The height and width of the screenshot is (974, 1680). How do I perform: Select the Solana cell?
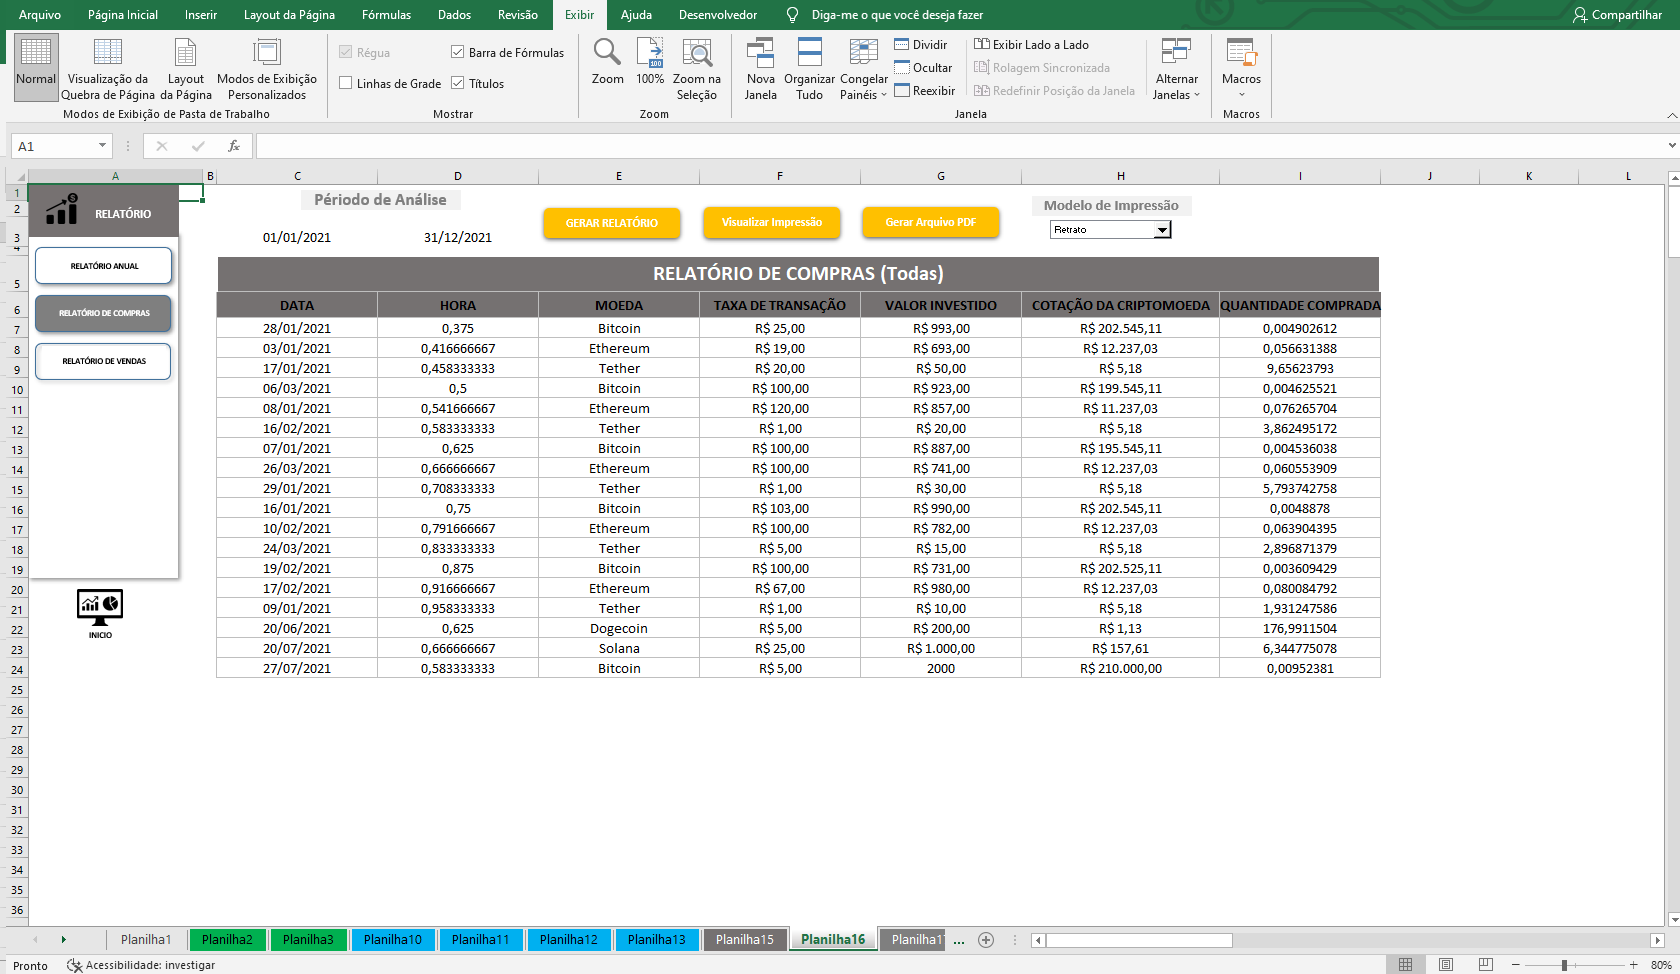pos(619,648)
